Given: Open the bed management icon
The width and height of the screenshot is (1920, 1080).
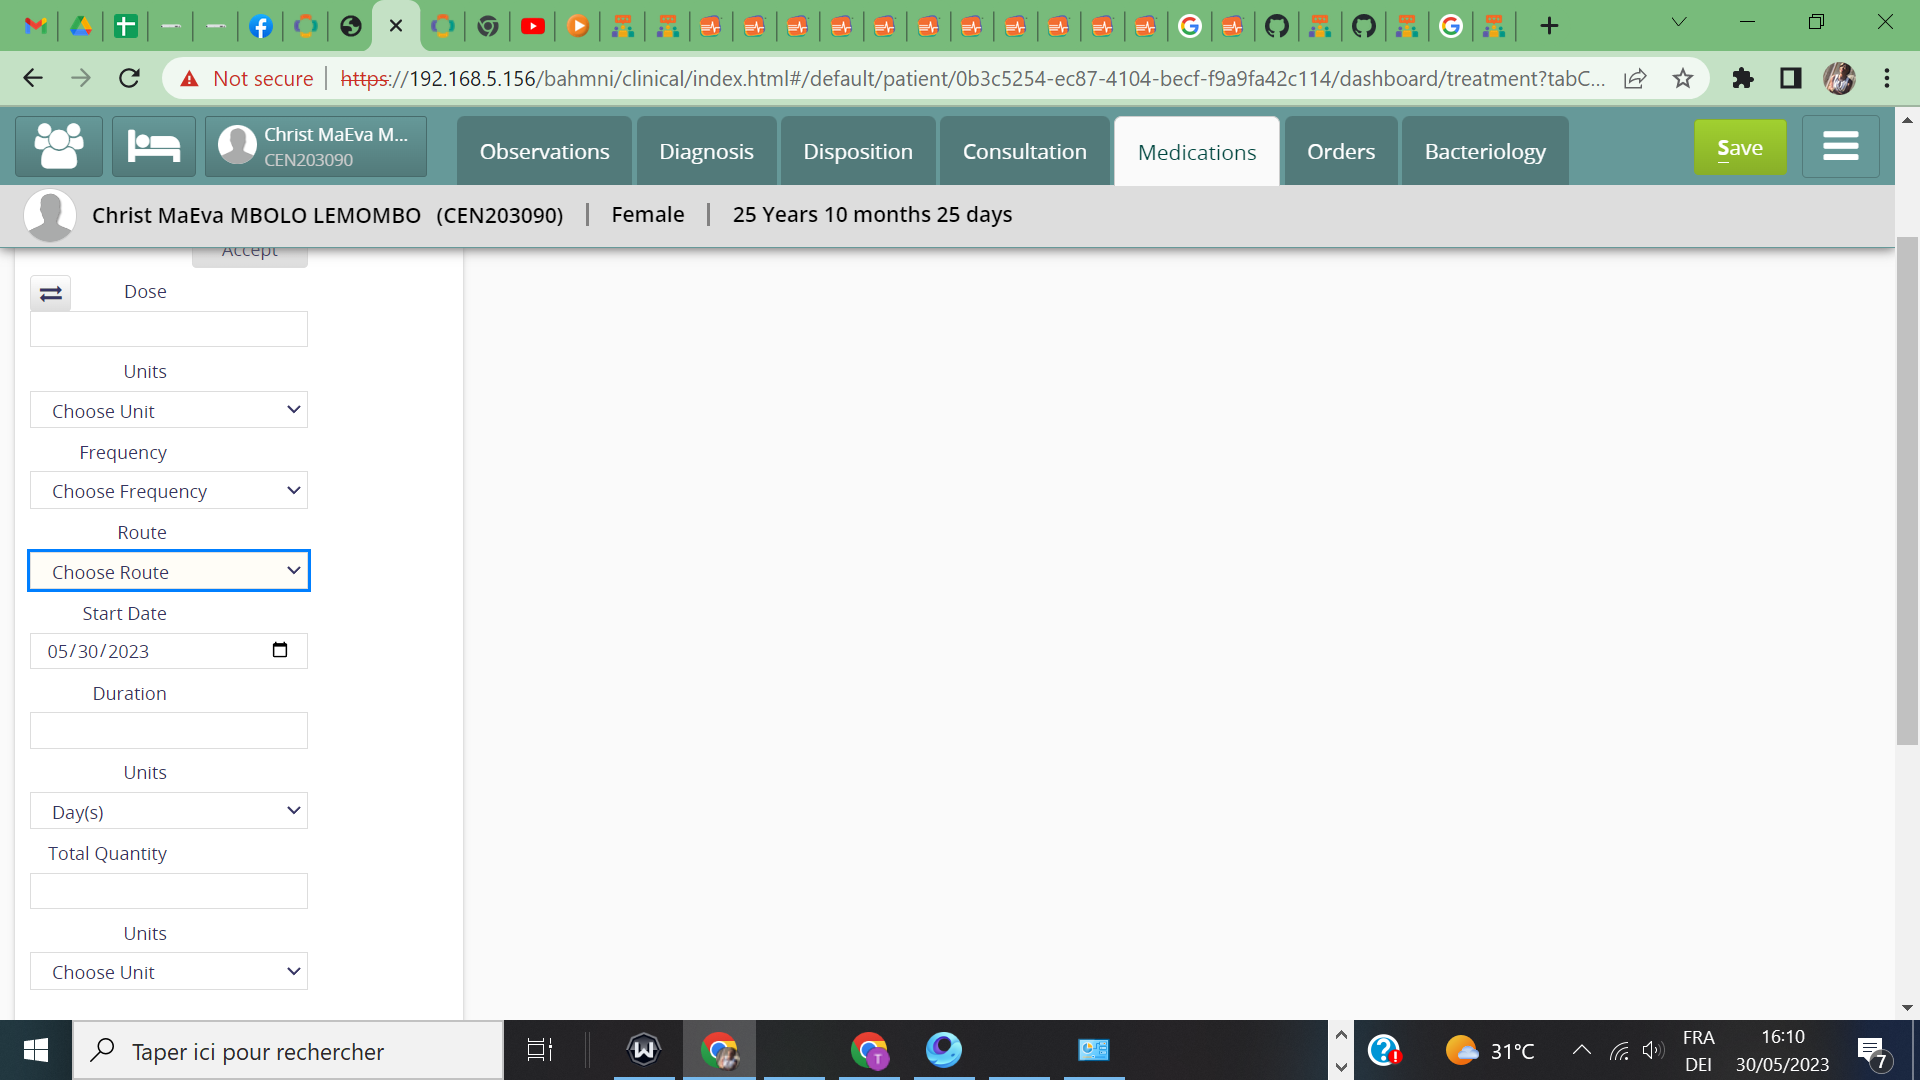Looking at the screenshot, I should pyautogui.click(x=154, y=147).
